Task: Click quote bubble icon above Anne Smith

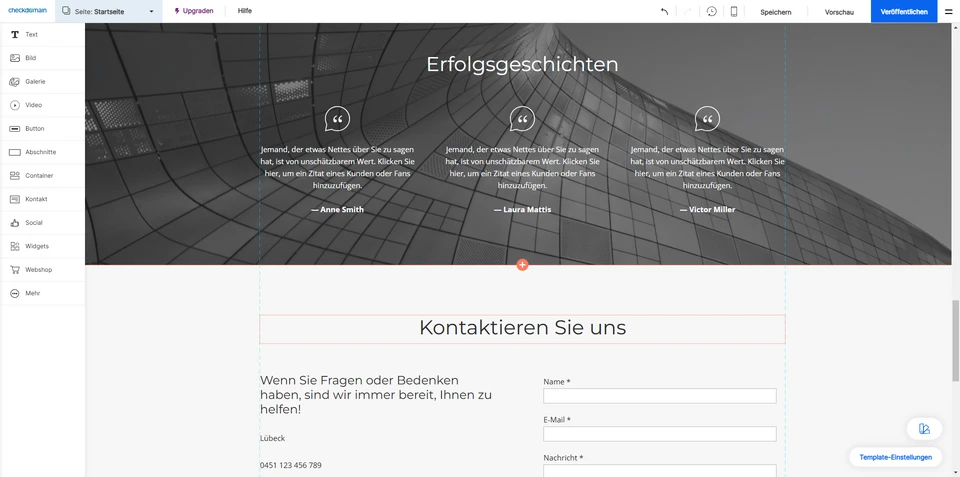Action: coord(337,119)
